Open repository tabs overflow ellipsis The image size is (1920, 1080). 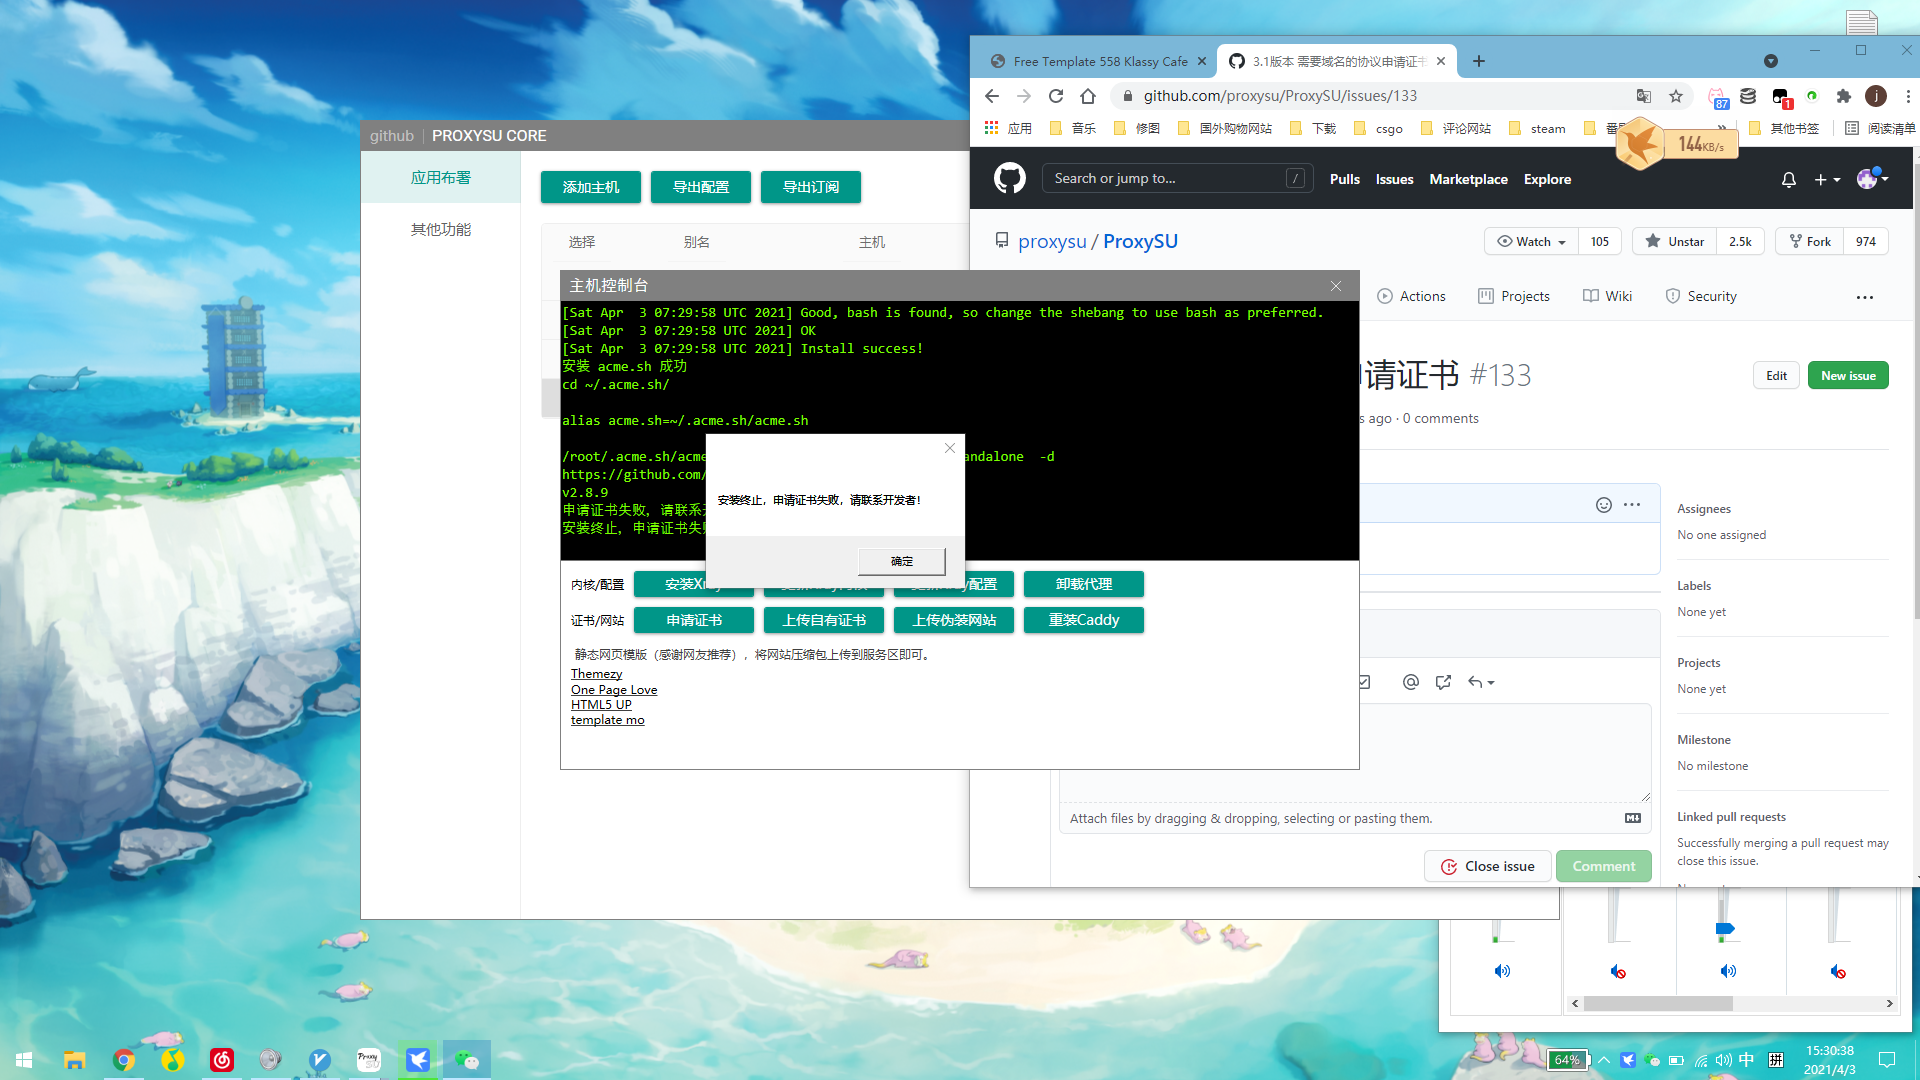click(1865, 297)
